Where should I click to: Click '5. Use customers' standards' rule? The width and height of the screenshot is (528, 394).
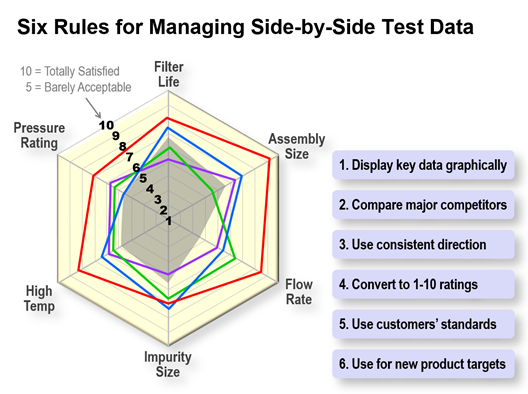pos(423,324)
